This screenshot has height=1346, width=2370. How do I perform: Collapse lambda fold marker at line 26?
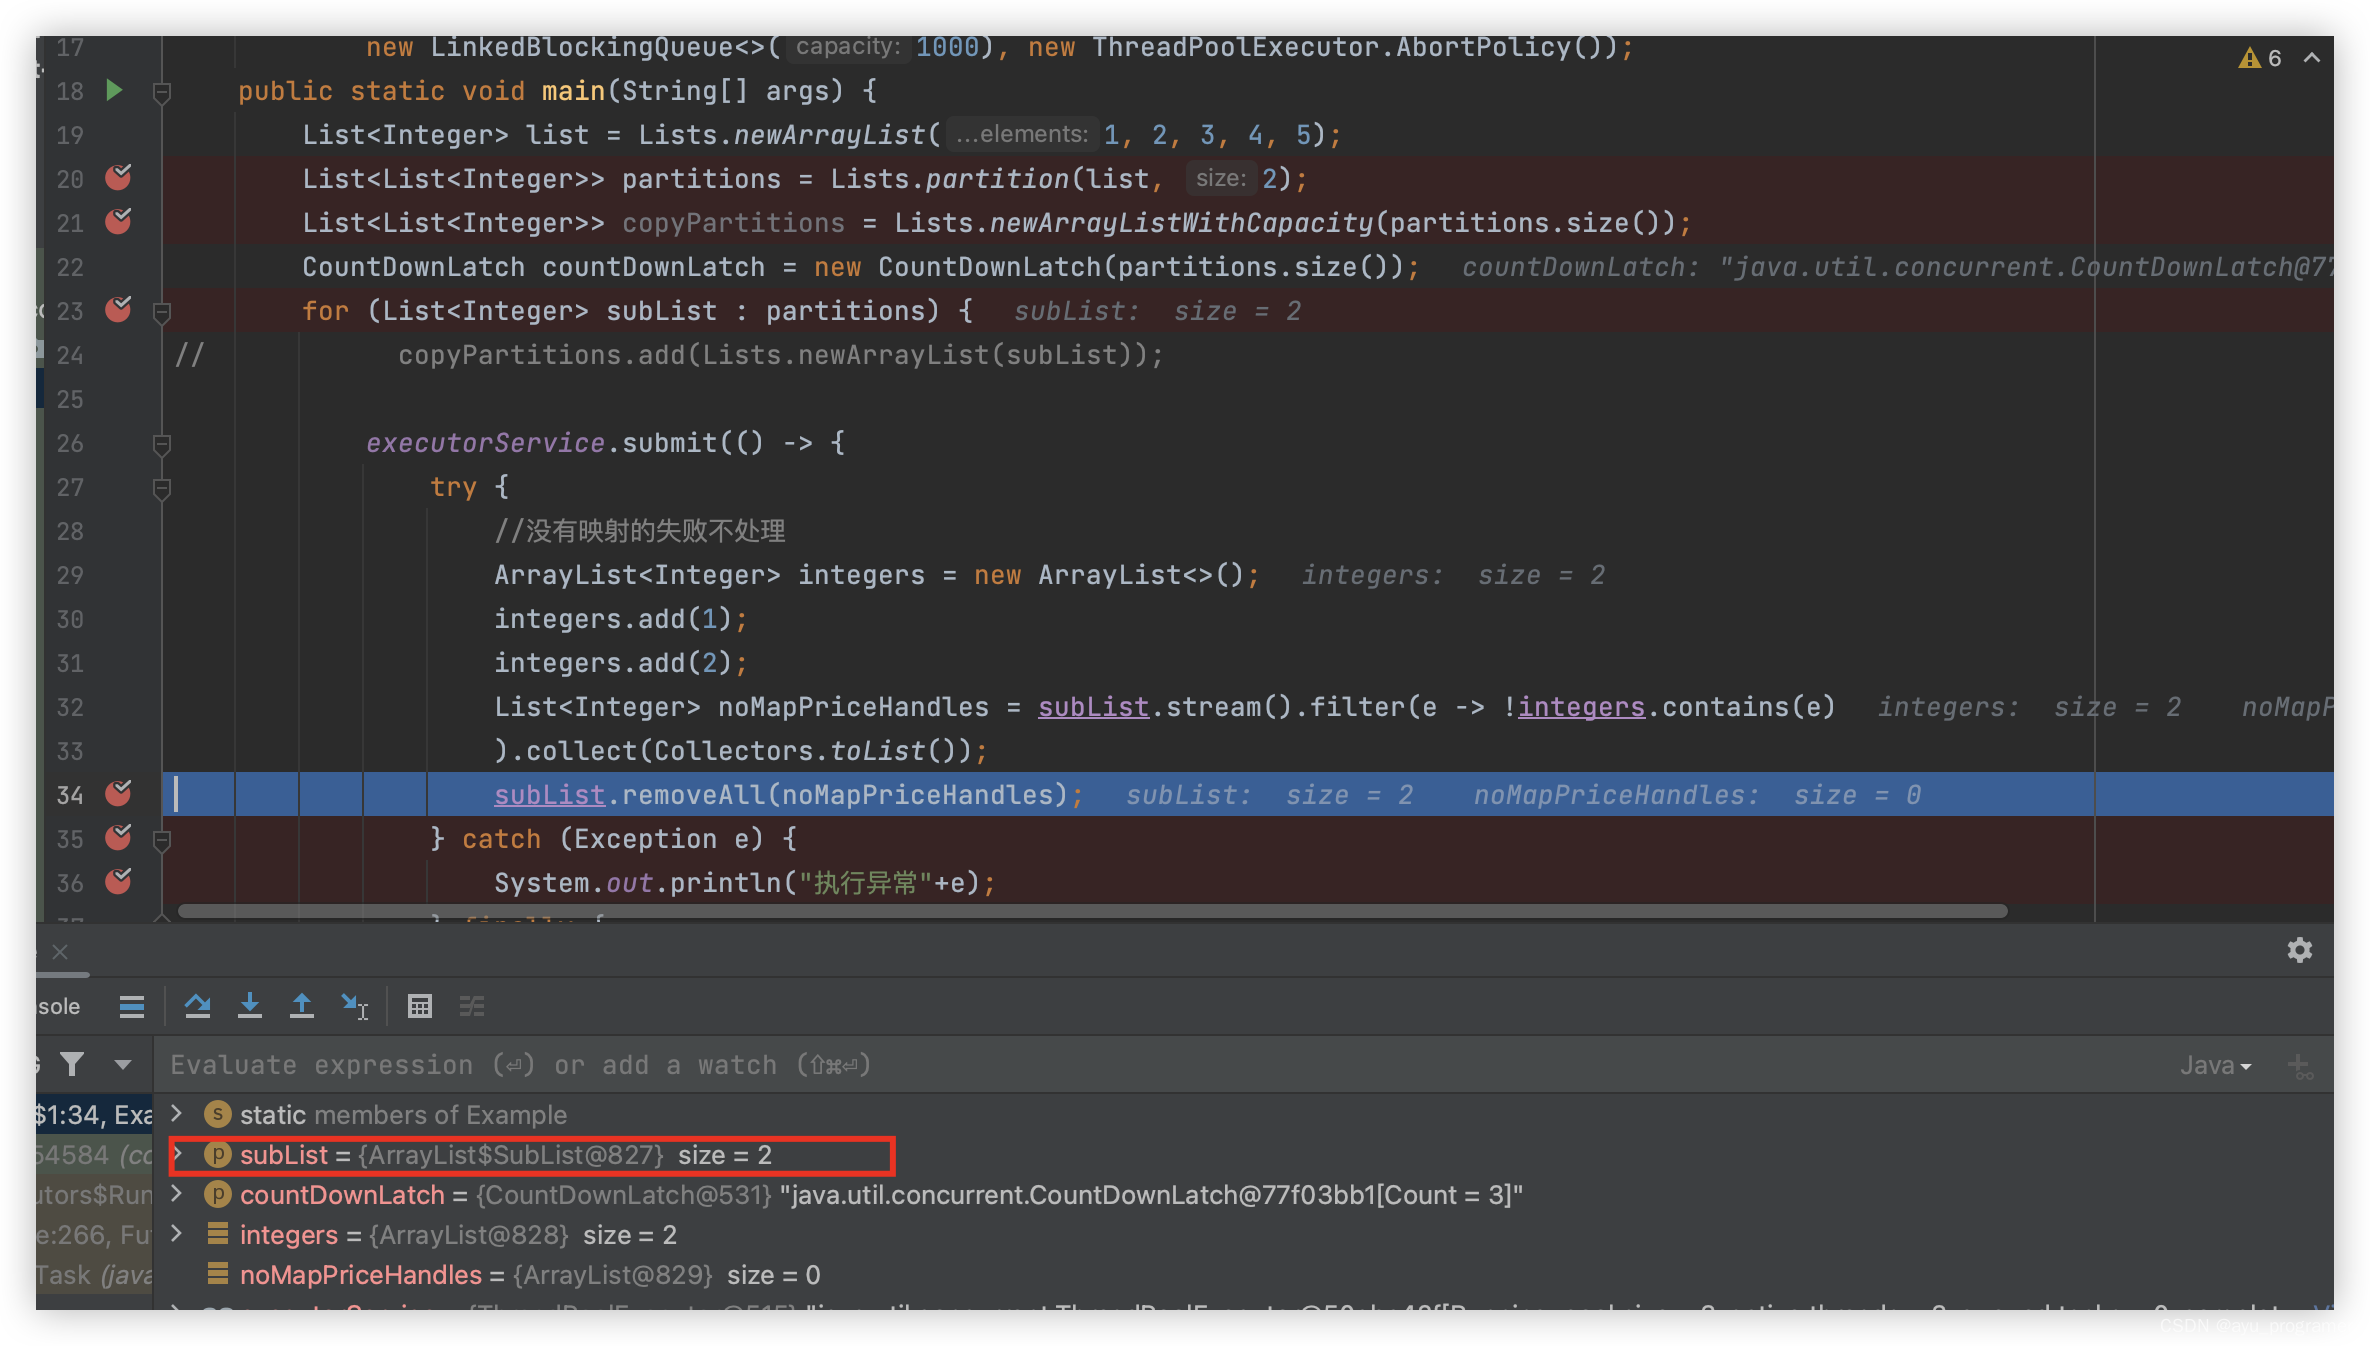pyautogui.click(x=161, y=444)
